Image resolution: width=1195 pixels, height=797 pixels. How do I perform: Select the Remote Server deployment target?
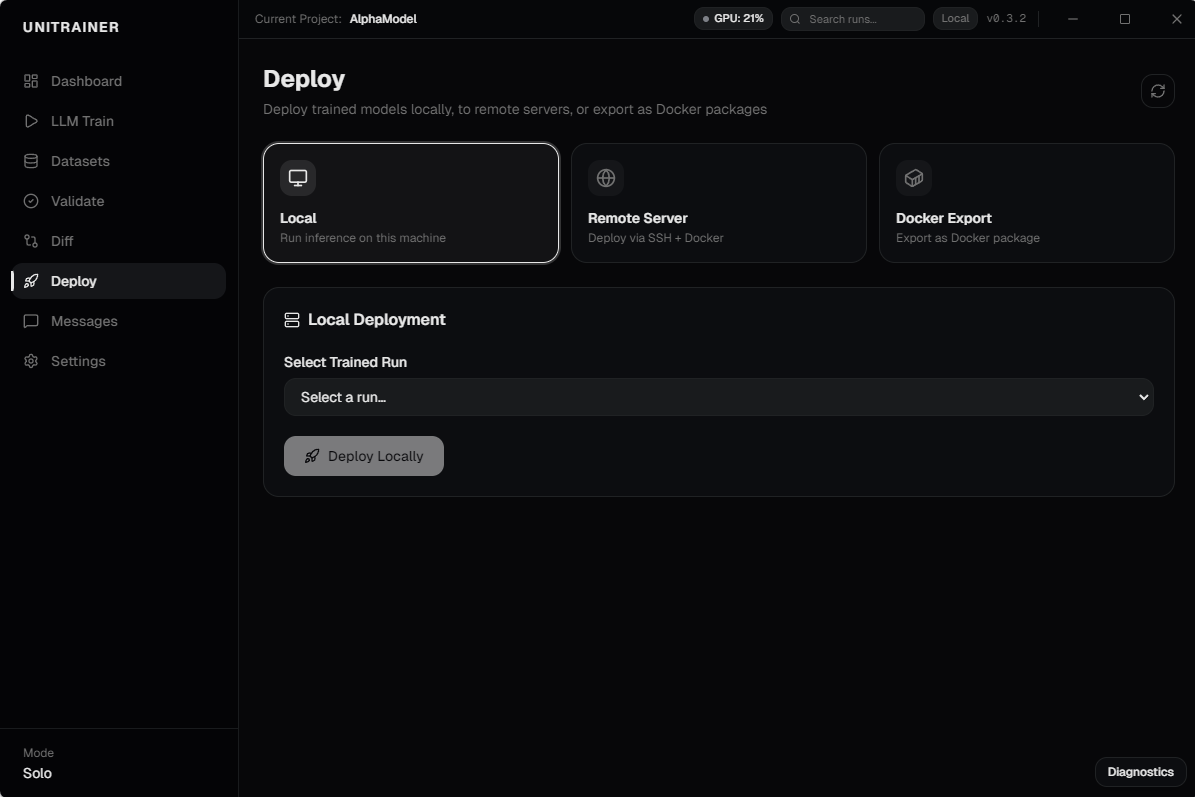pyautogui.click(x=718, y=203)
